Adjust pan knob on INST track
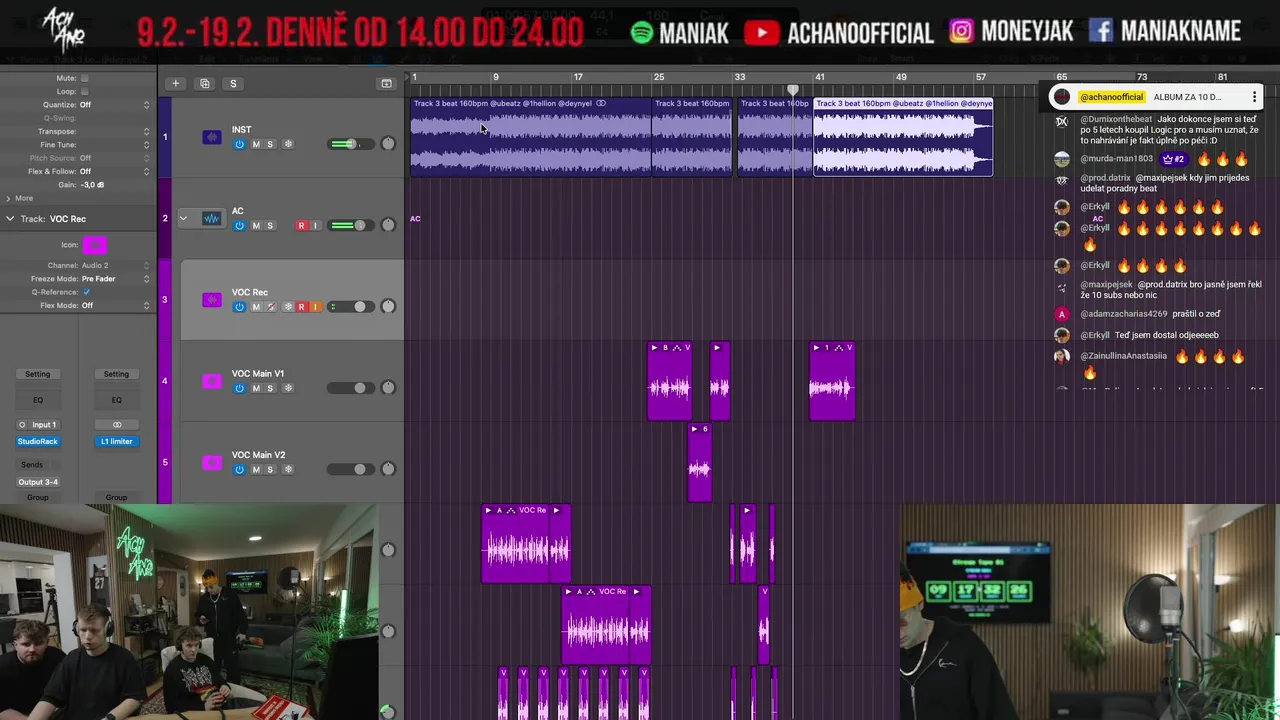The width and height of the screenshot is (1280, 720). tap(388, 144)
